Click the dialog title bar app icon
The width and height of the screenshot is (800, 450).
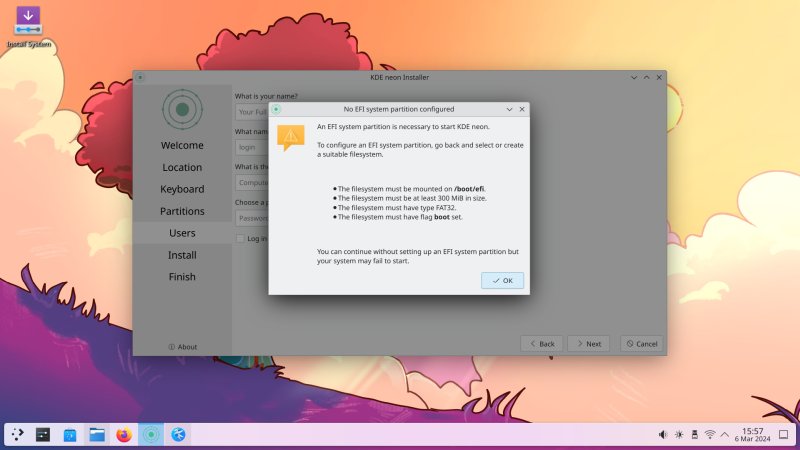click(276, 109)
